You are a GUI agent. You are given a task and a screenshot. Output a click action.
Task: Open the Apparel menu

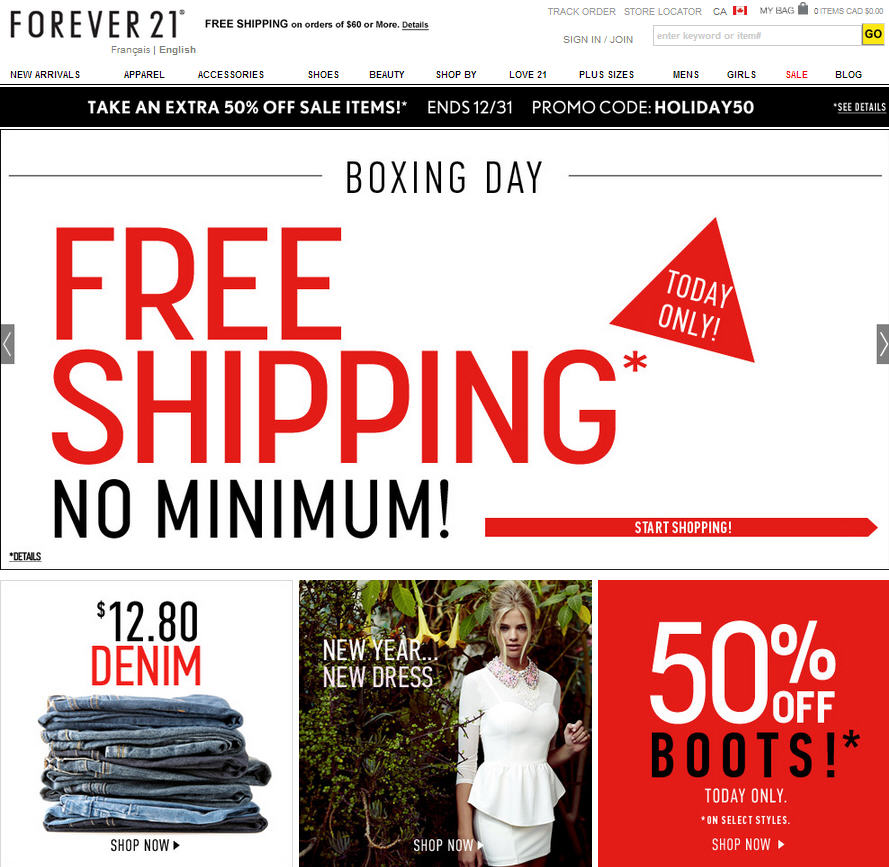point(144,74)
